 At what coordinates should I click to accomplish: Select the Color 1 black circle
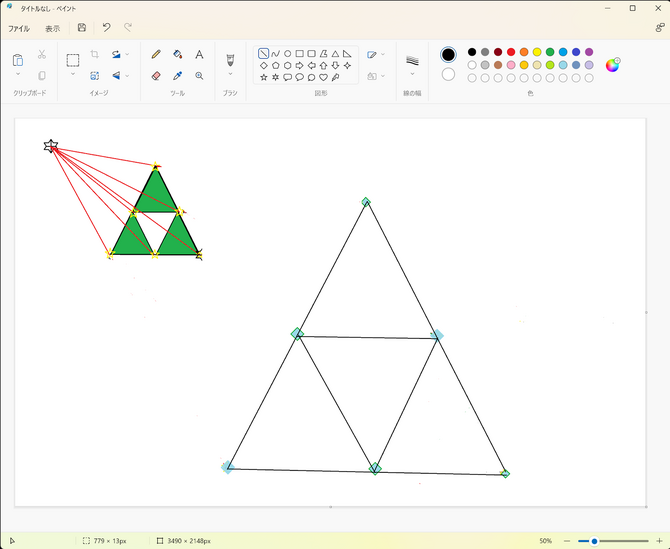click(448, 54)
